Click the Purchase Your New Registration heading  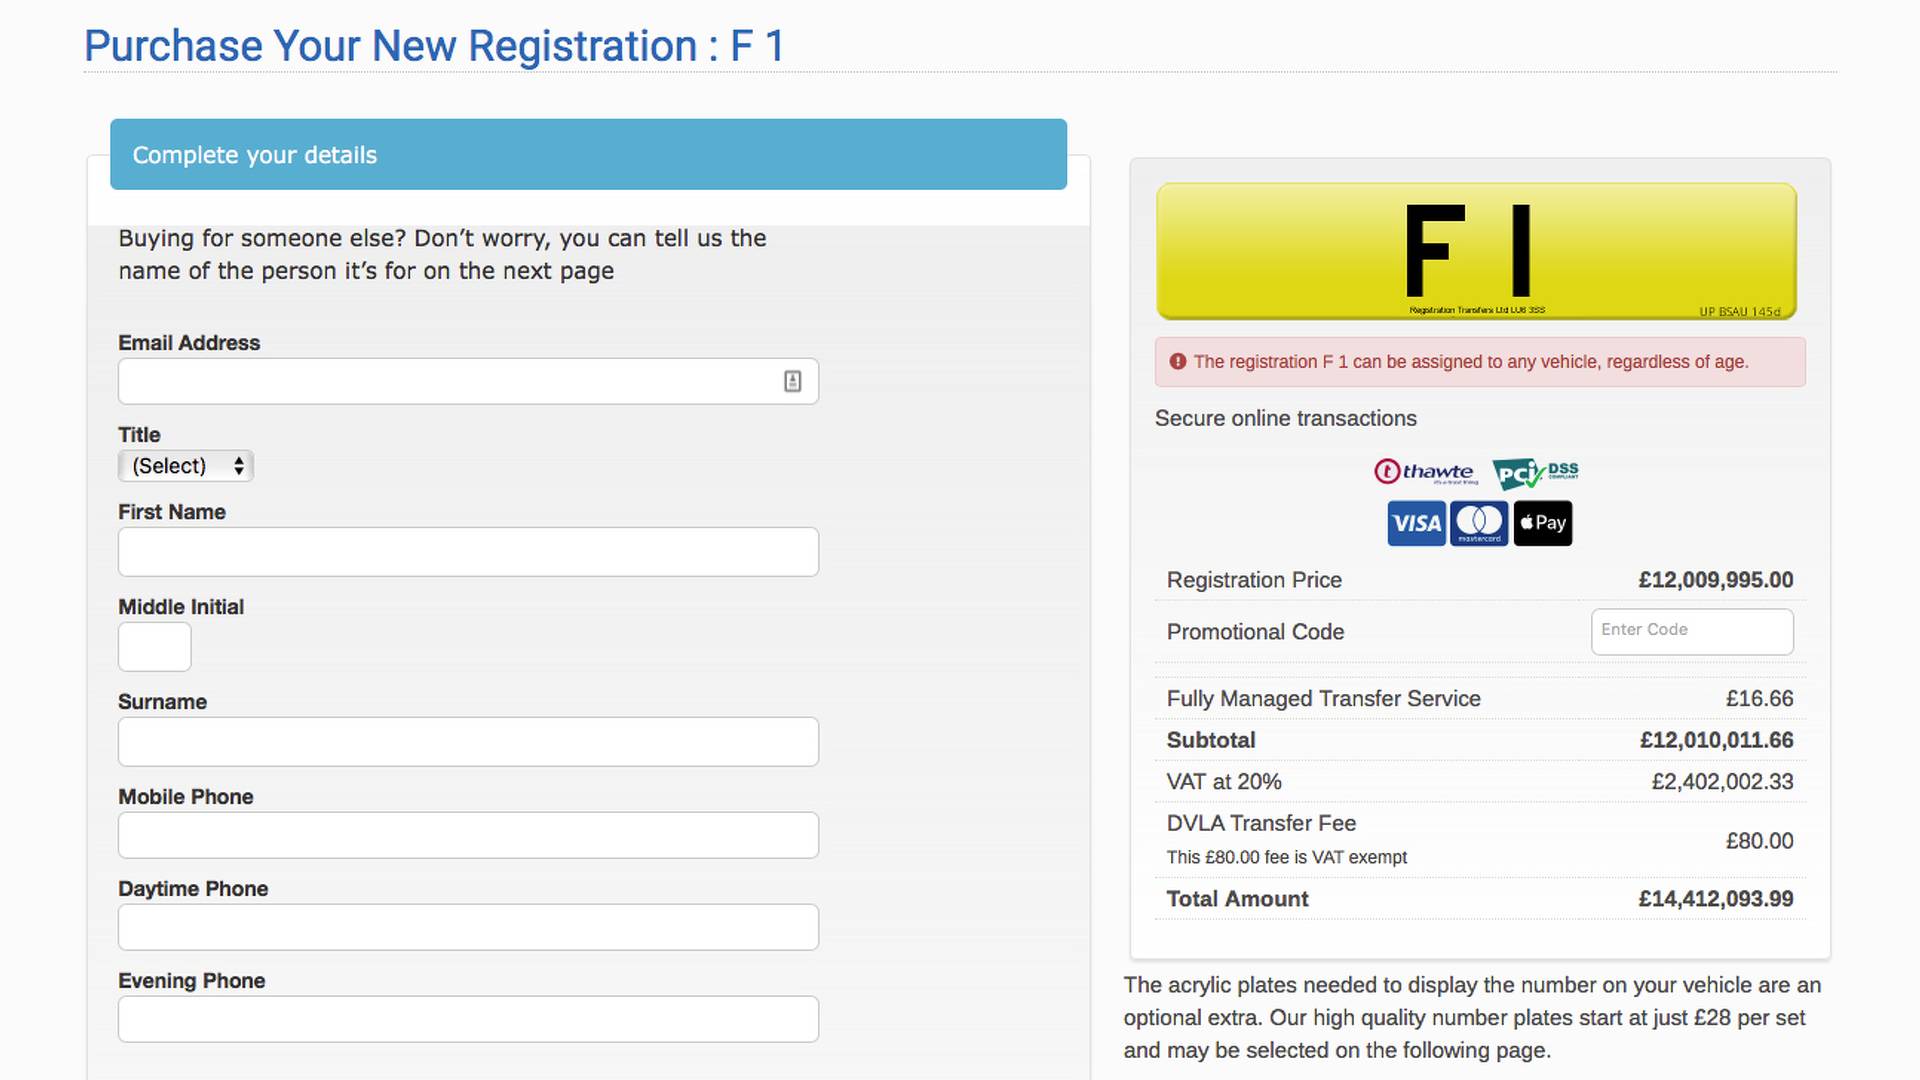434,46
